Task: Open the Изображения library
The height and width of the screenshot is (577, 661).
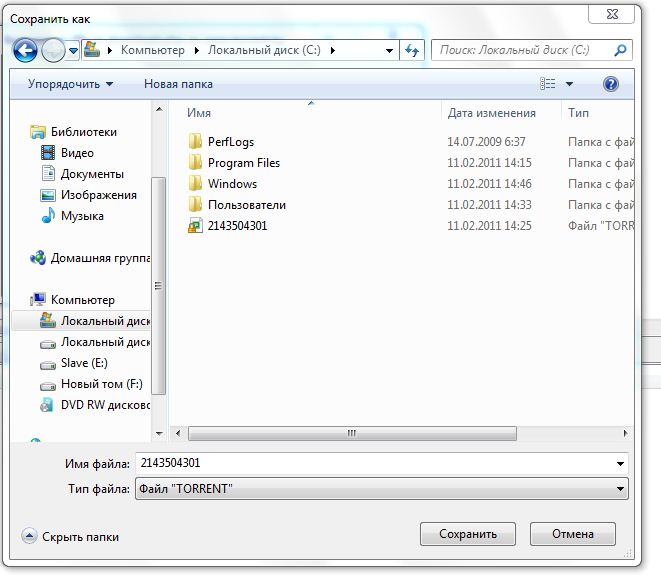Action: click(99, 195)
